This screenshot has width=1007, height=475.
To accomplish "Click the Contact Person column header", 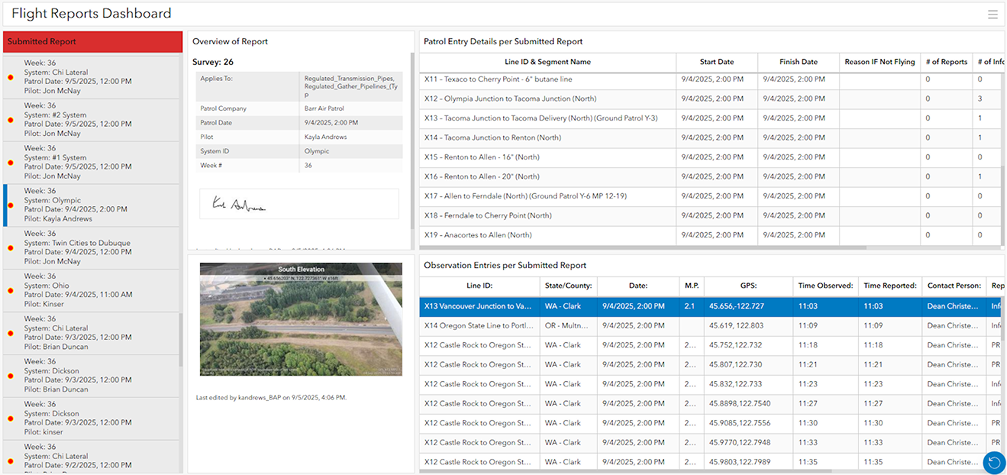I will tap(954, 286).
